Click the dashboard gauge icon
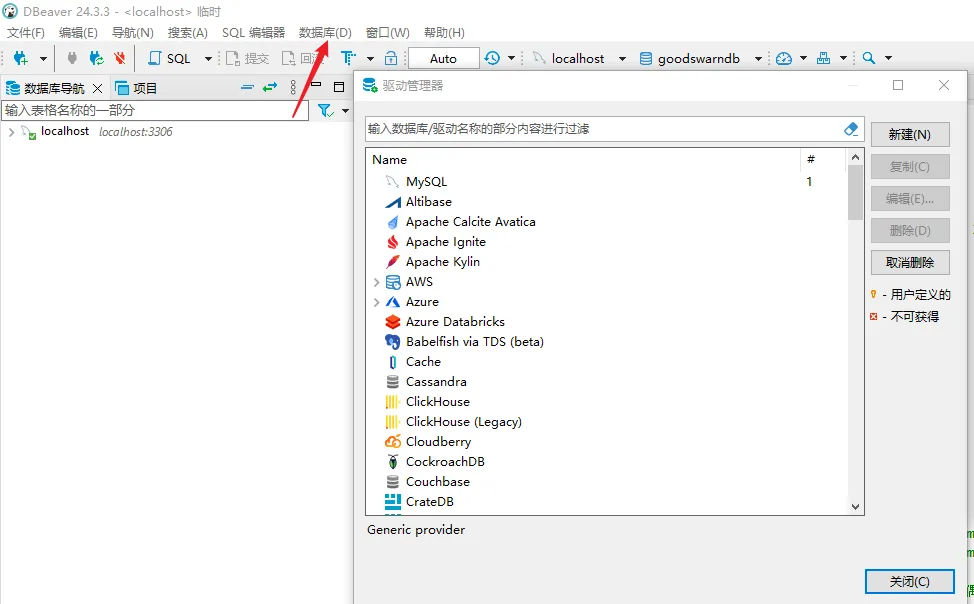 tap(784, 58)
